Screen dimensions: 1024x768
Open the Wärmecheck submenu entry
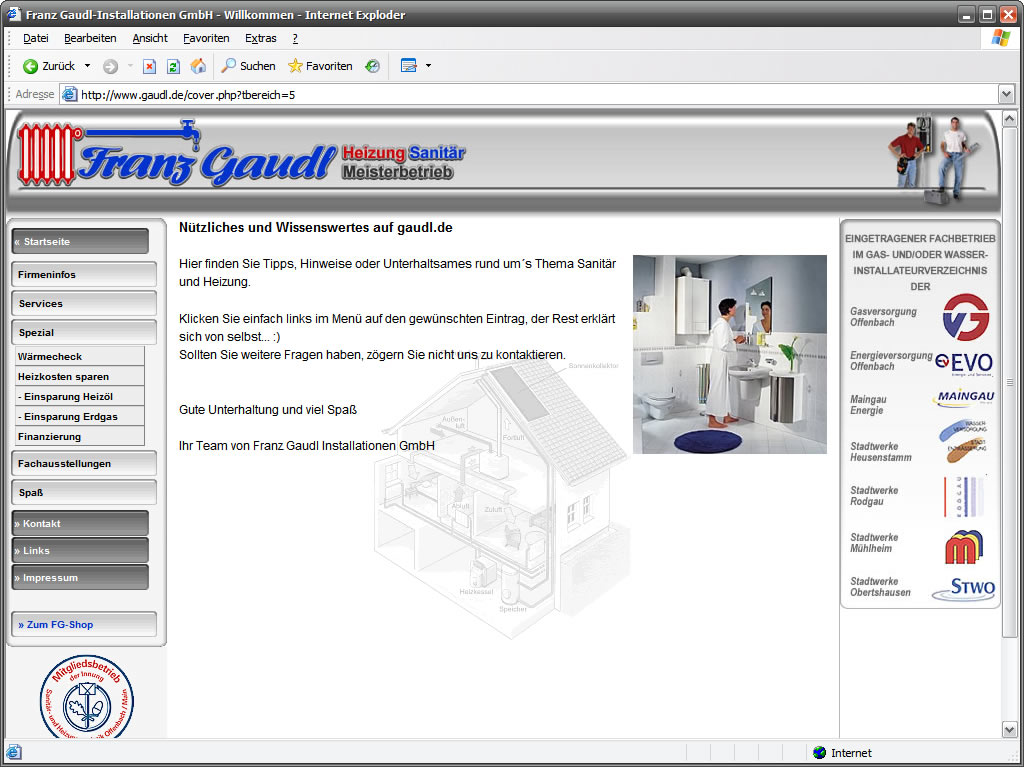pos(80,357)
